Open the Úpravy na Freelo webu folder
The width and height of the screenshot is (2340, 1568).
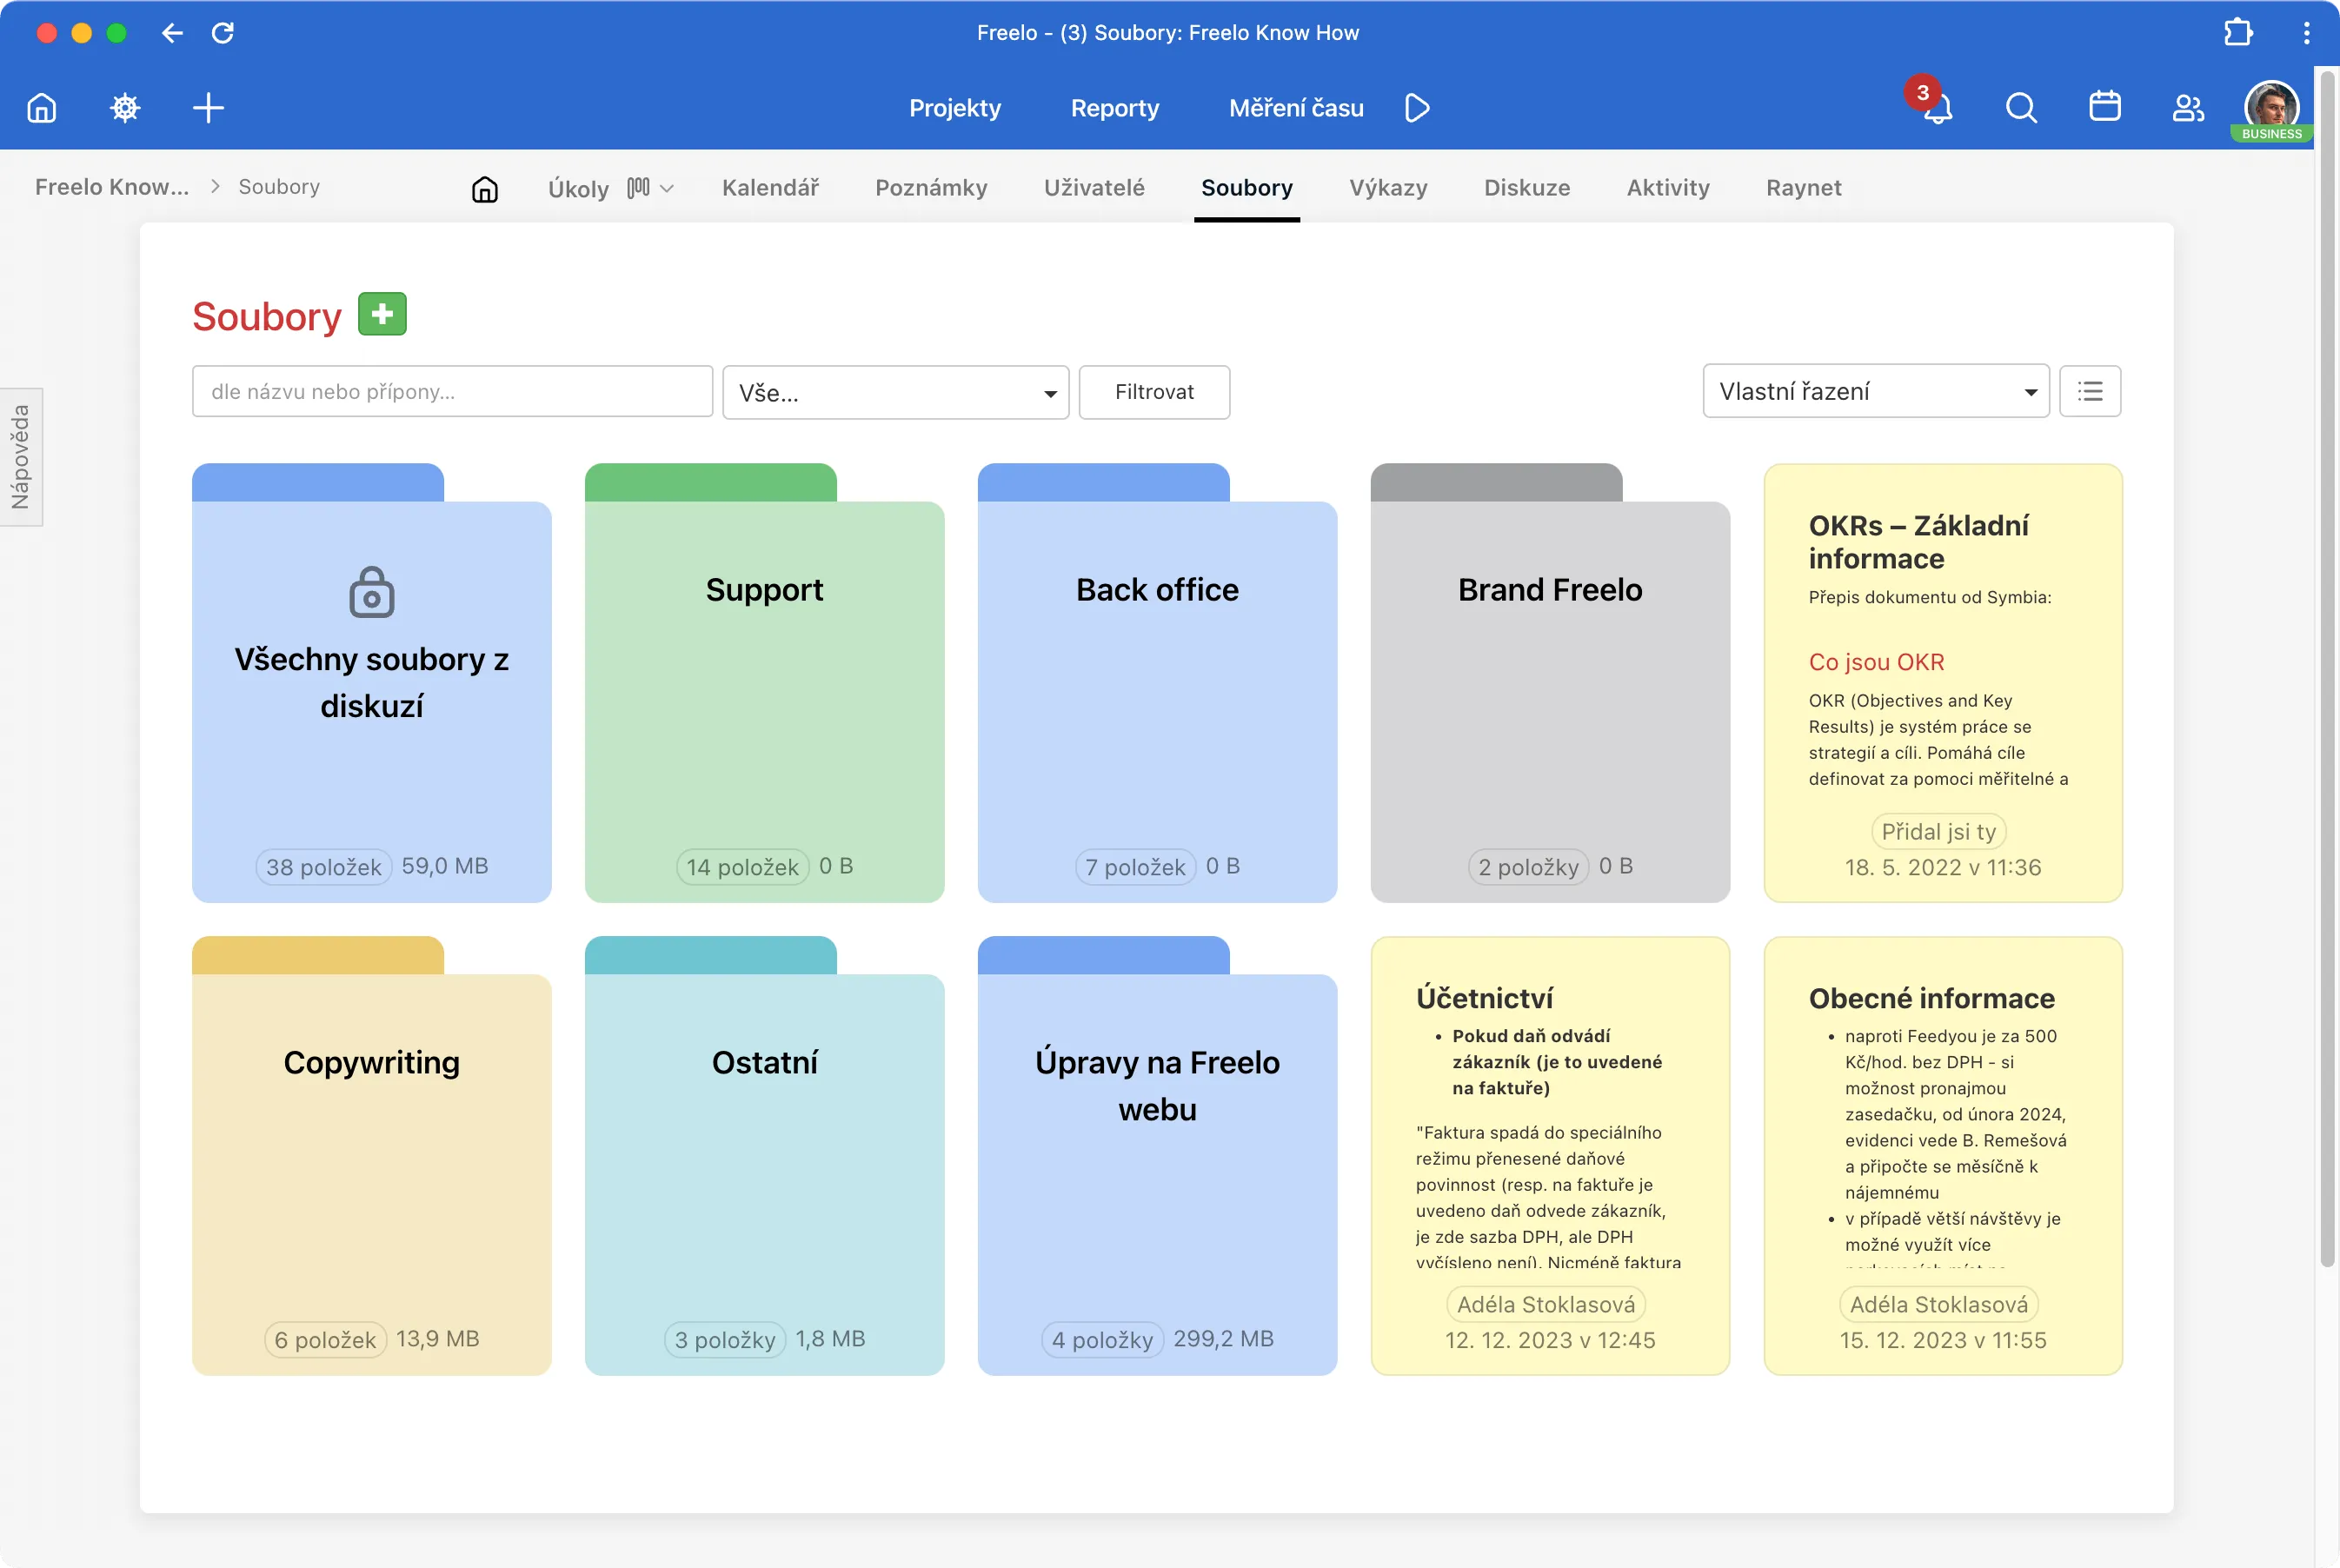pyautogui.click(x=1158, y=1156)
